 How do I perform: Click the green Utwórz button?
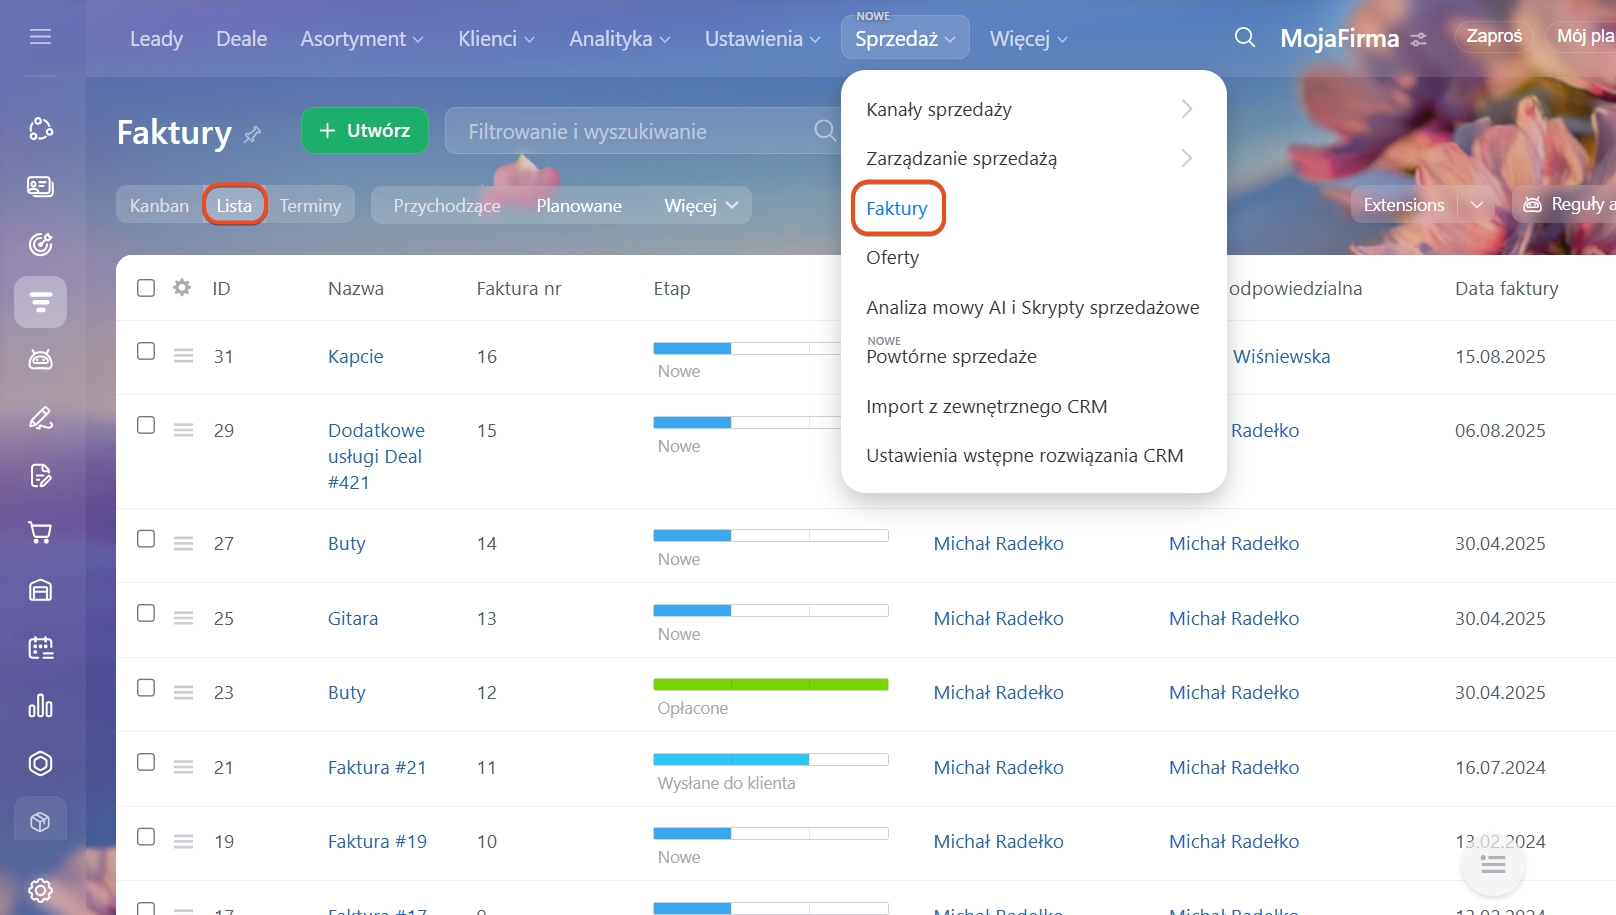[x=365, y=131]
